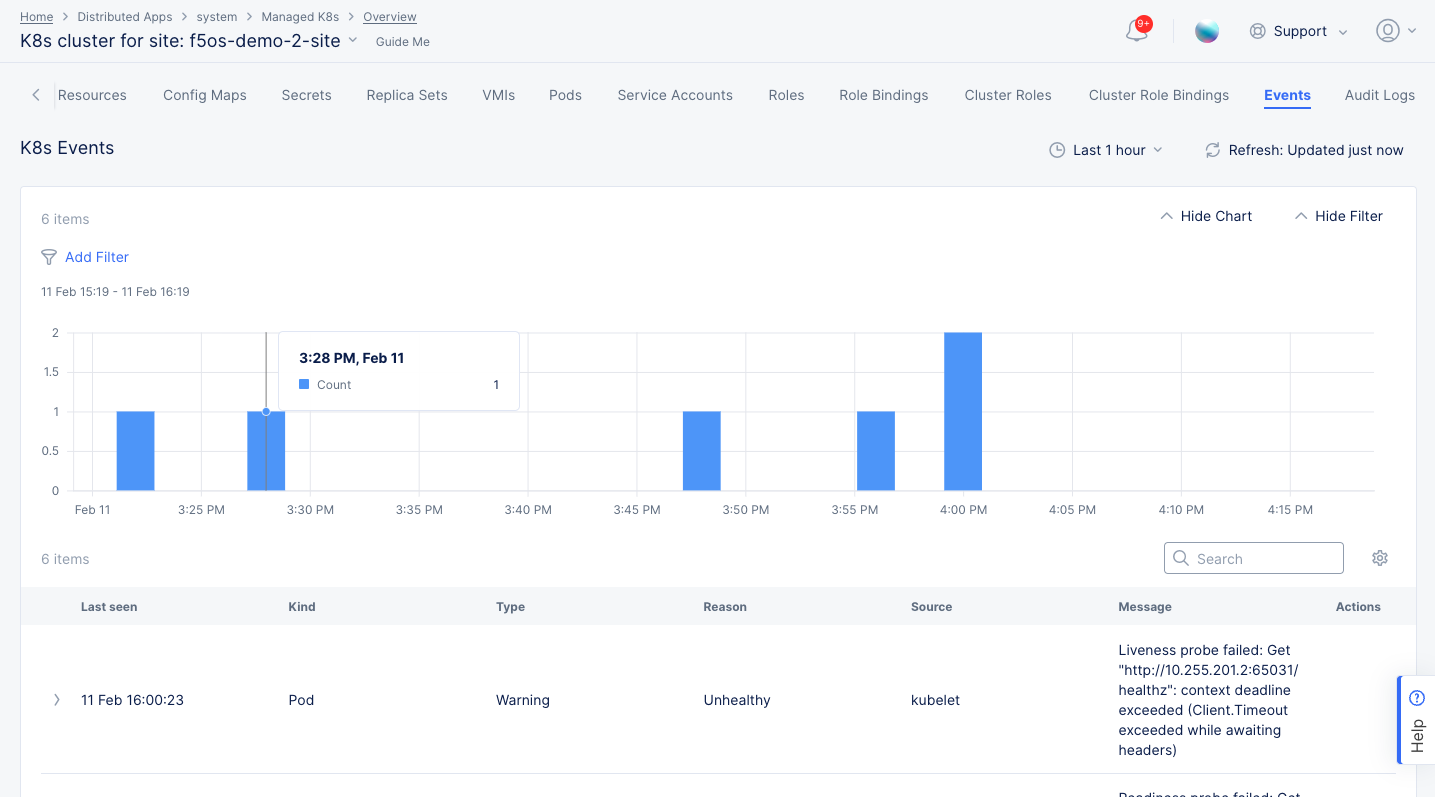Switch to the Pods tab

tap(565, 94)
